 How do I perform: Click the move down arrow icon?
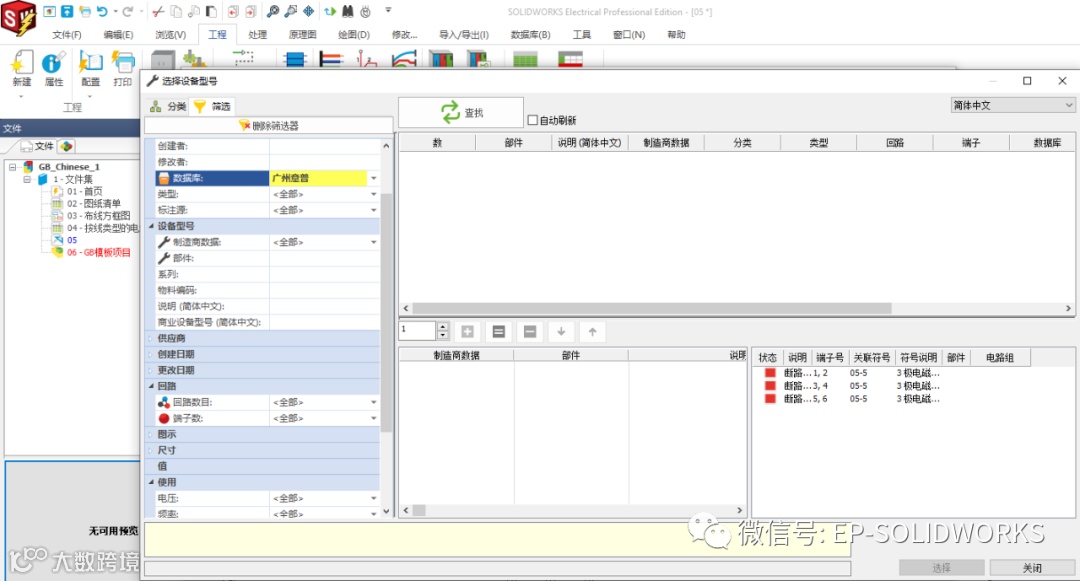561,332
